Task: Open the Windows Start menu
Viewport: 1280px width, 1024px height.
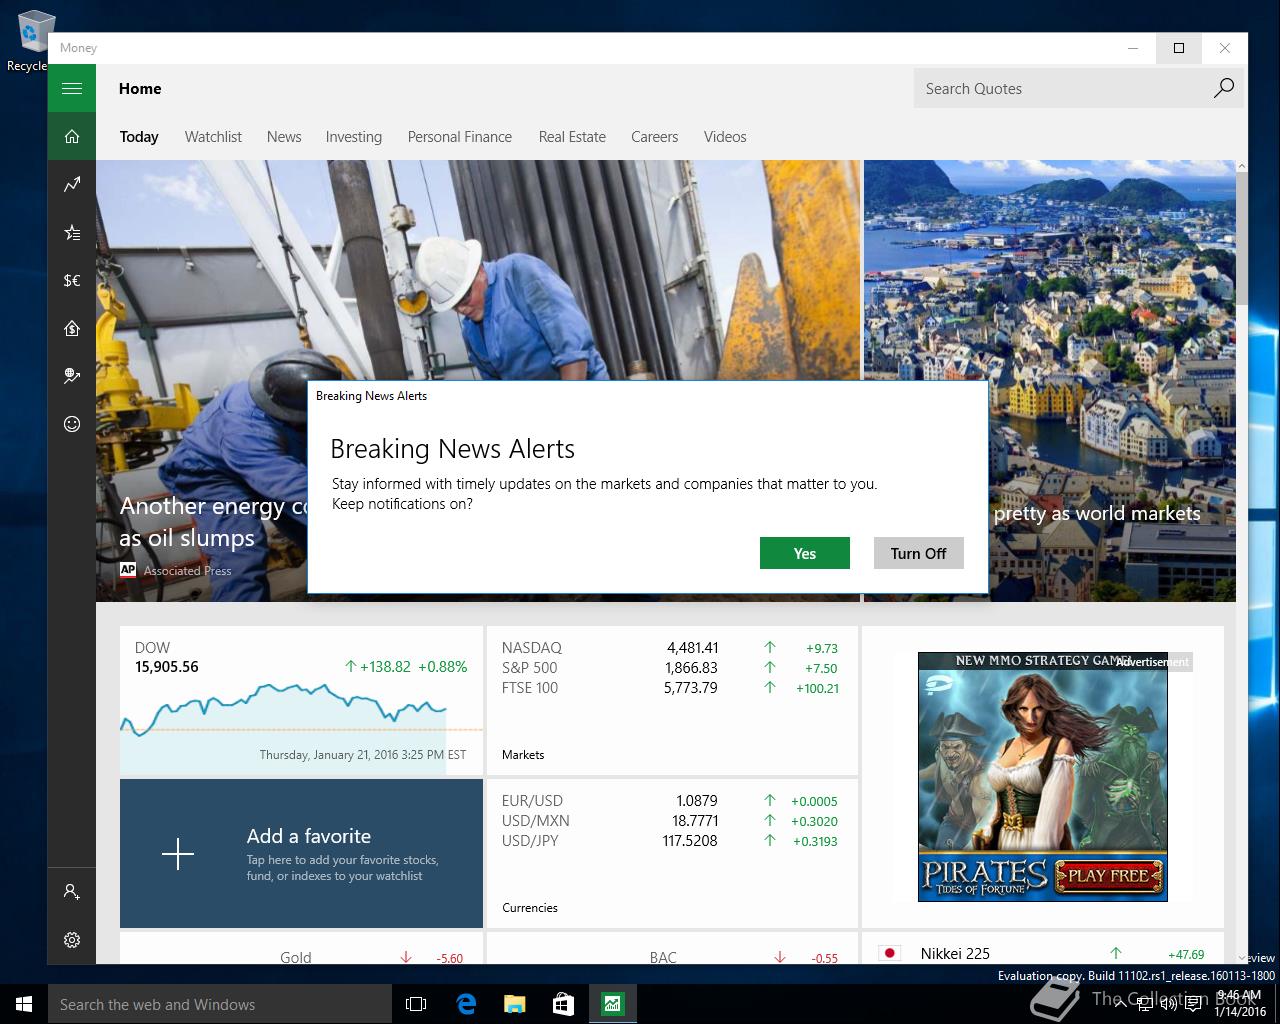Action: 24,1004
